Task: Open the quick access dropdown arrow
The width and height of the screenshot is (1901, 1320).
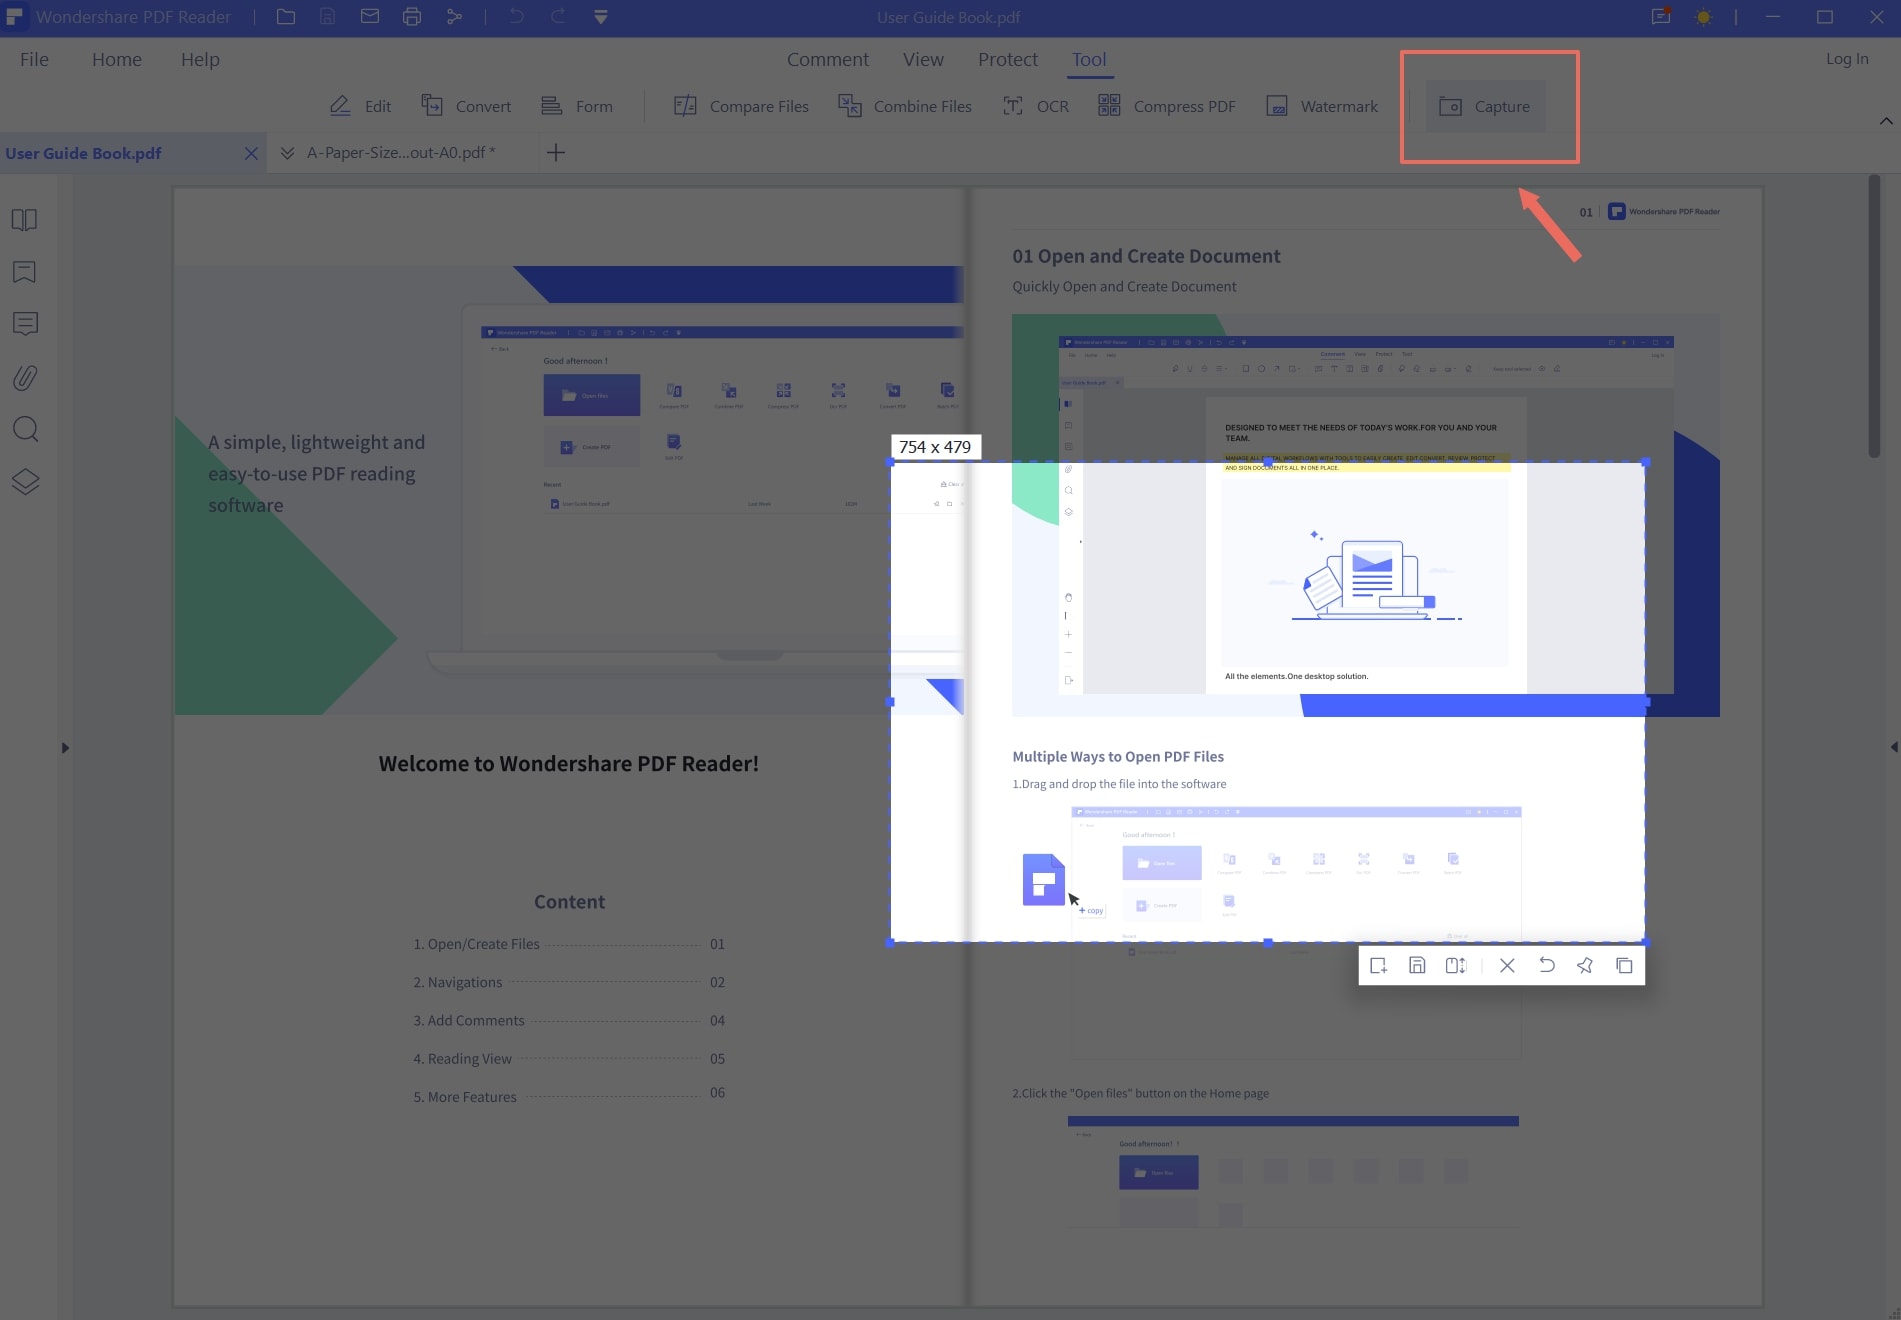Action: point(601,17)
